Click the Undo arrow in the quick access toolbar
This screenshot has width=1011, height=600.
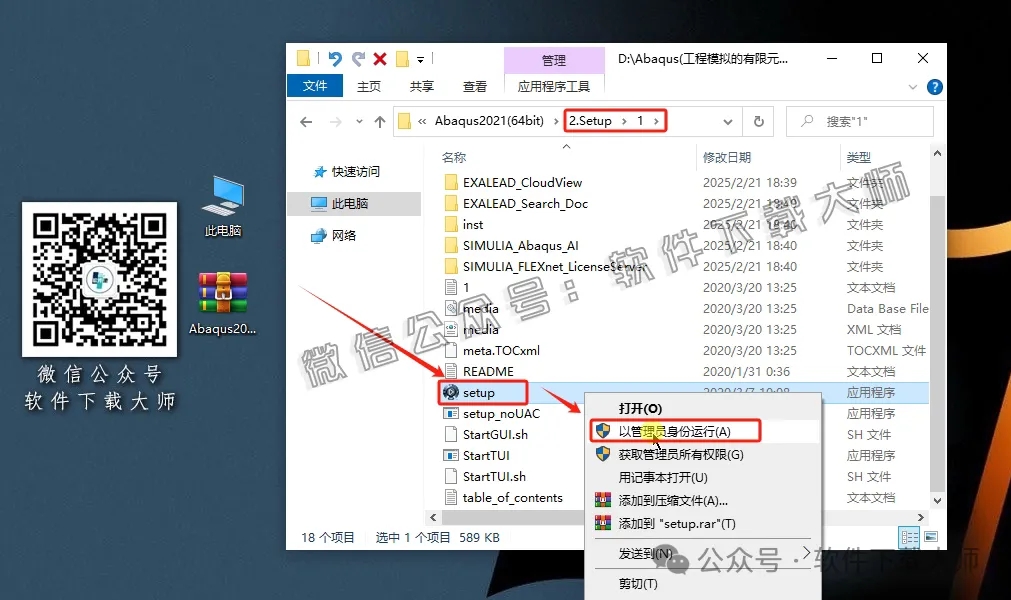[336, 58]
